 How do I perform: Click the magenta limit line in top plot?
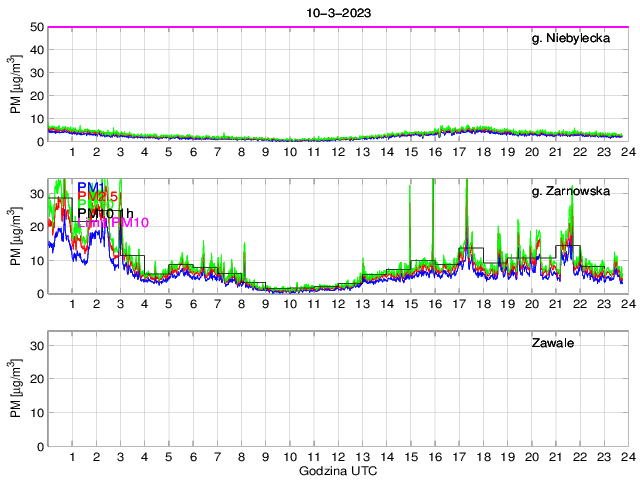coord(336,27)
